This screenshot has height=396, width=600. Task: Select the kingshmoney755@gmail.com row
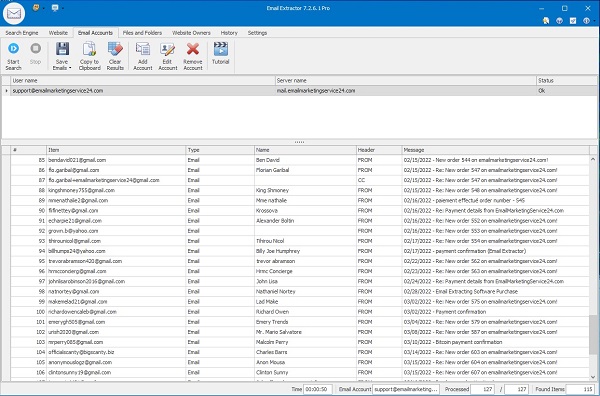300,190
